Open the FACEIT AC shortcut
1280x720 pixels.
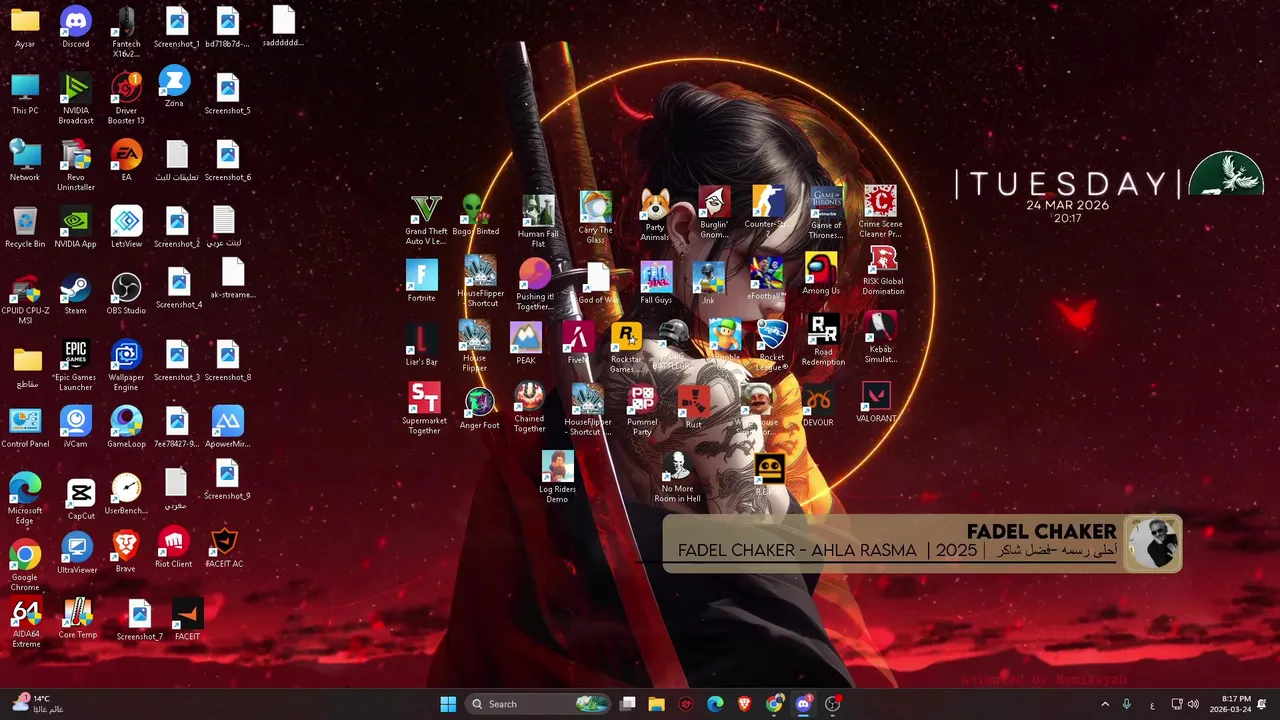coord(224,547)
